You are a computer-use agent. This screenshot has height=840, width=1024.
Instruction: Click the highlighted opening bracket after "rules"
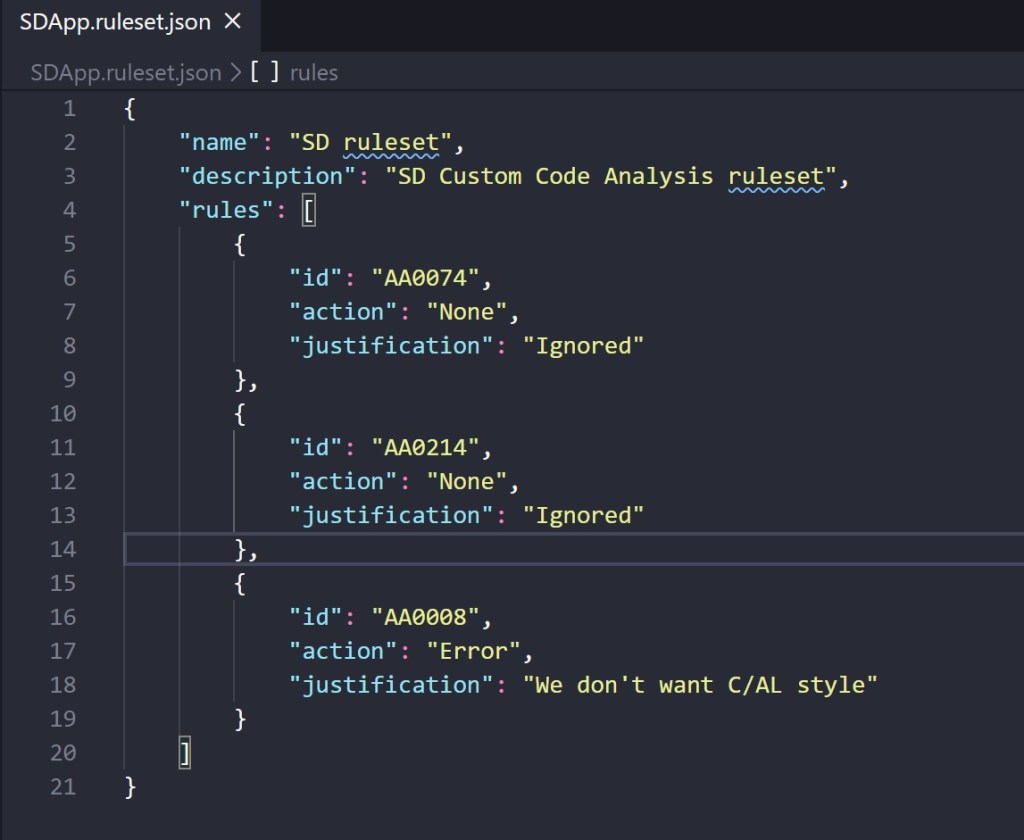309,210
